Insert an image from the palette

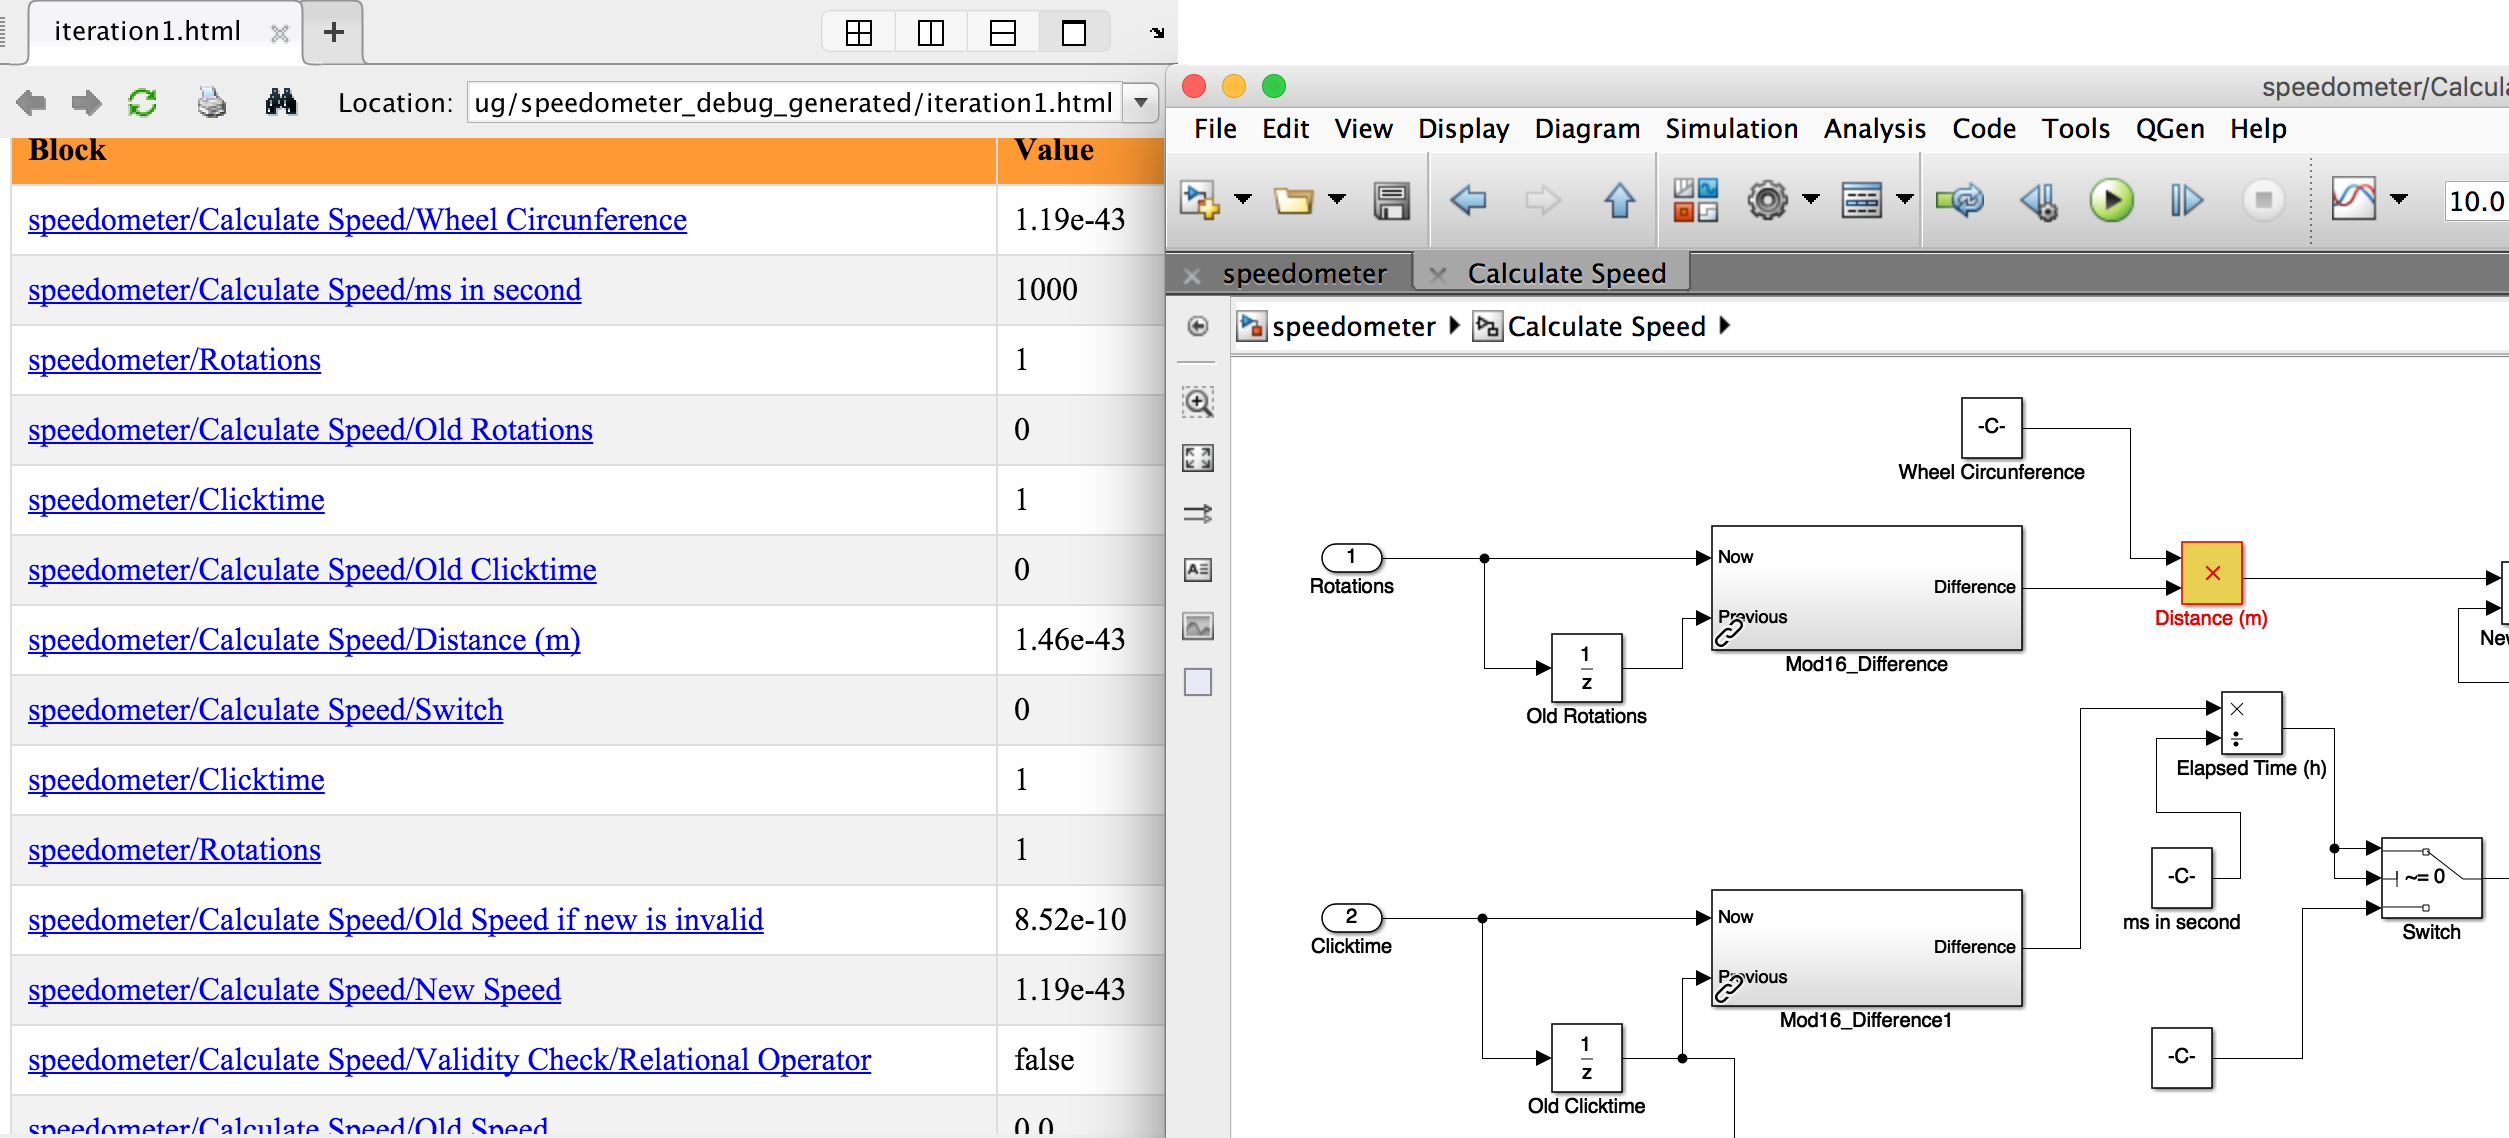pyautogui.click(x=1197, y=626)
